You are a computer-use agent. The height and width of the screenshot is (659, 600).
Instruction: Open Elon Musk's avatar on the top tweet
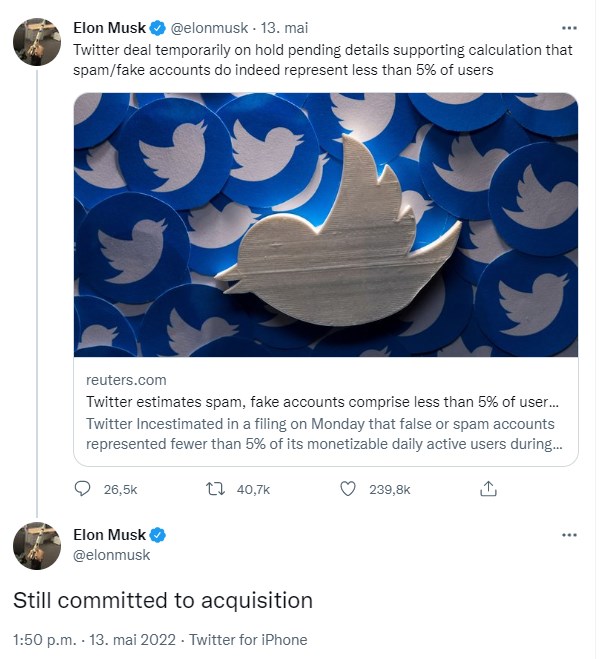click(37, 42)
